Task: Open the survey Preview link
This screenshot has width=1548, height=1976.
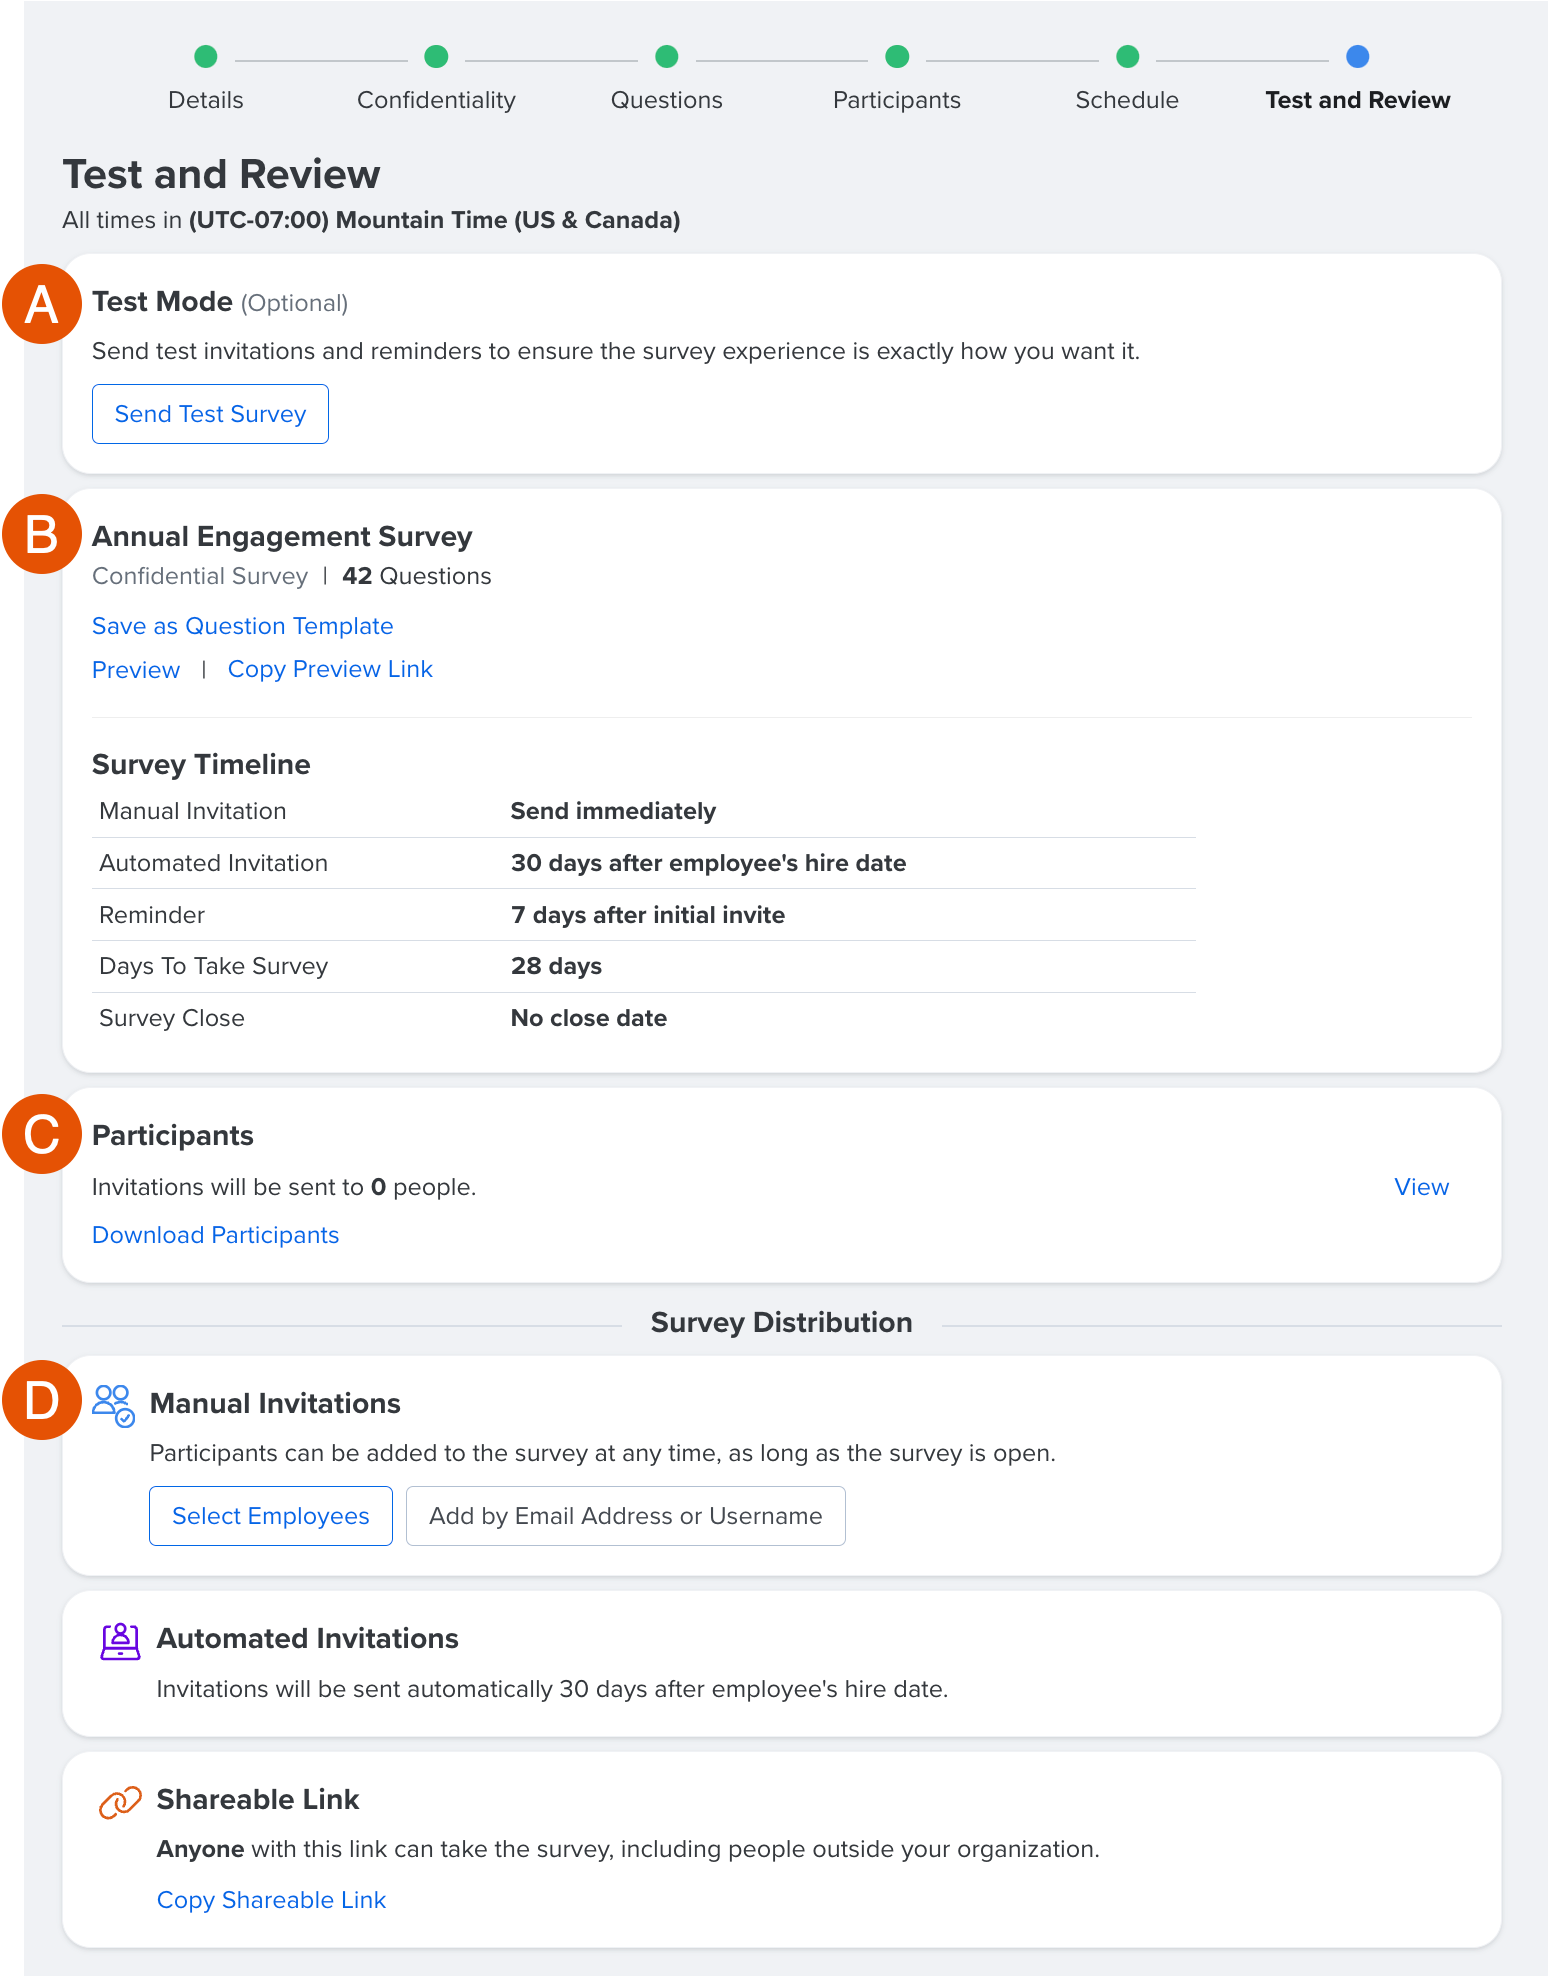Action: [136, 670]
